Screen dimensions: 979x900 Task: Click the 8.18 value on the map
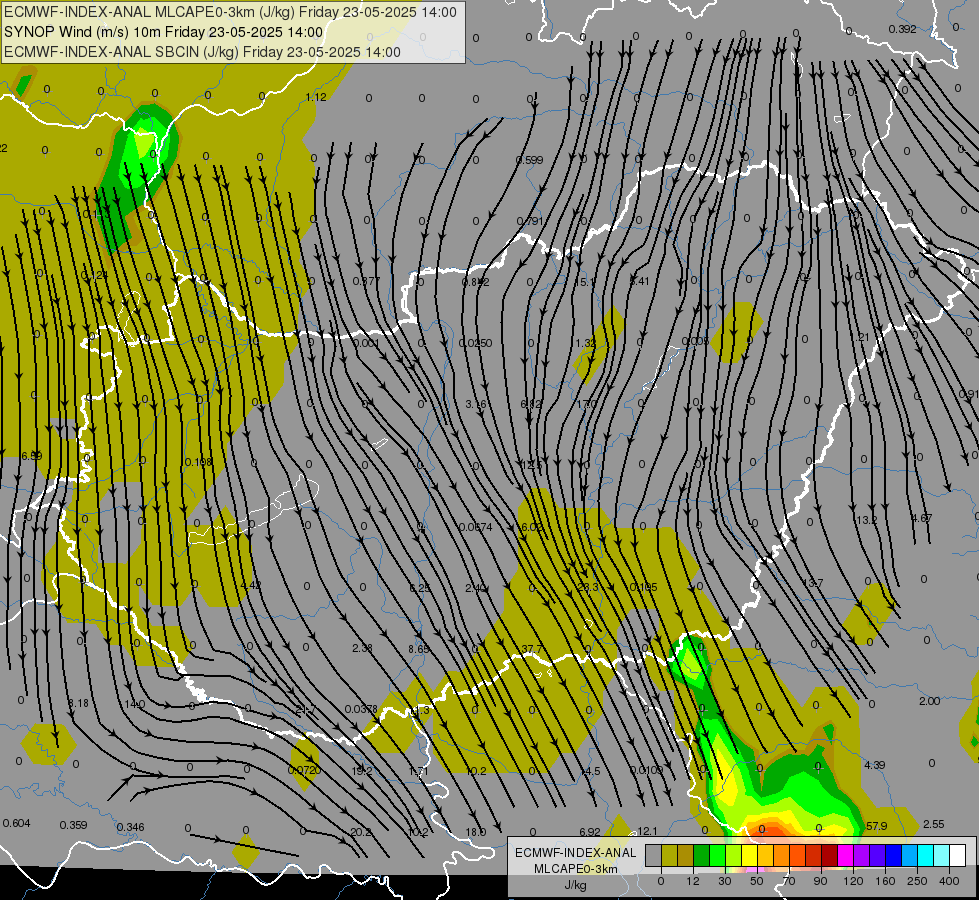point(78,703)
